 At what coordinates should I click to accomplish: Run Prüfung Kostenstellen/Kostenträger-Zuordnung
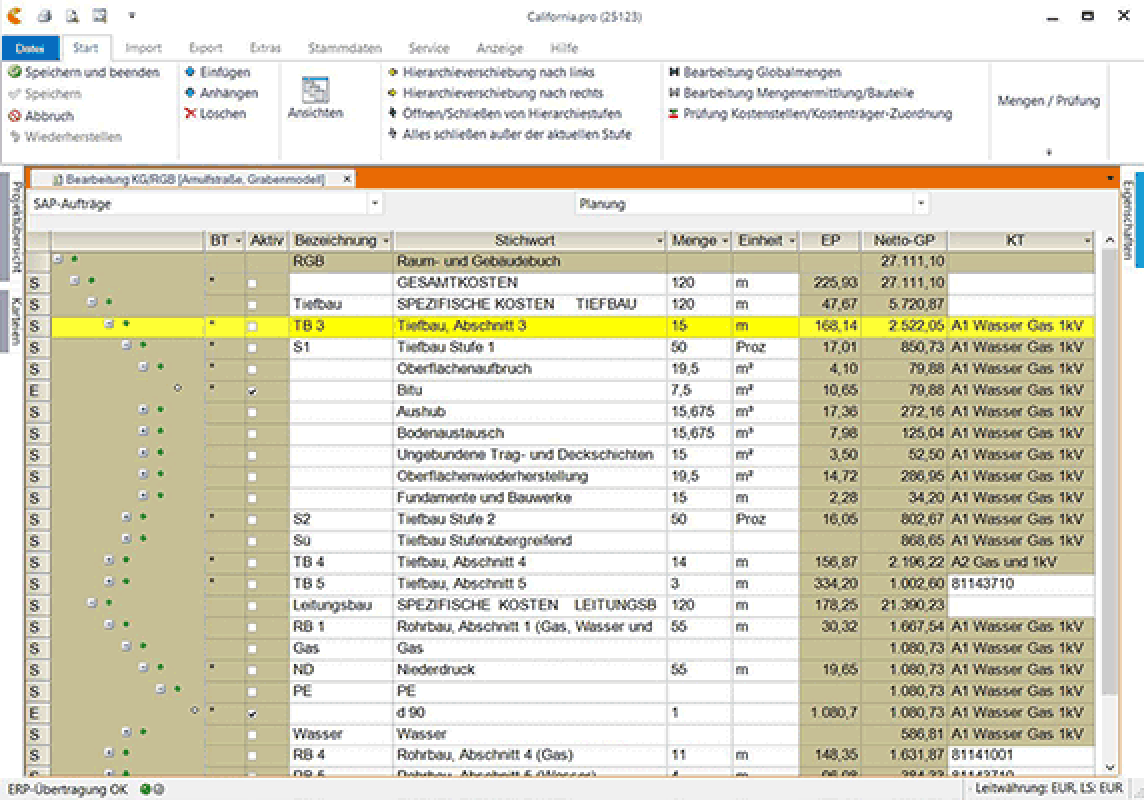(x=811, y=113)
